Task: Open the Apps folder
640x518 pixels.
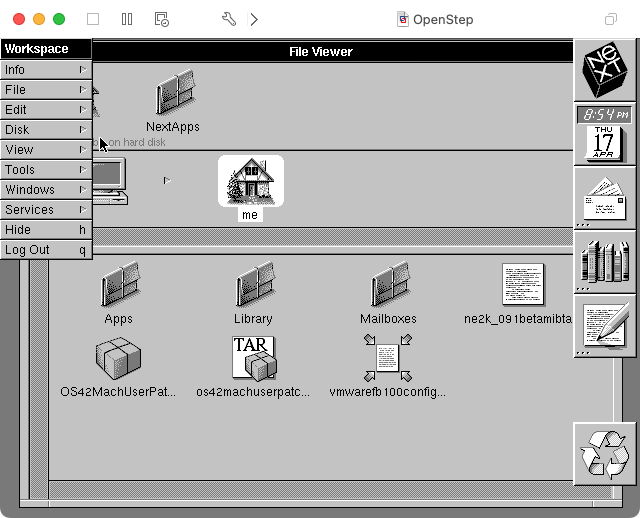Action: (120, 285)
